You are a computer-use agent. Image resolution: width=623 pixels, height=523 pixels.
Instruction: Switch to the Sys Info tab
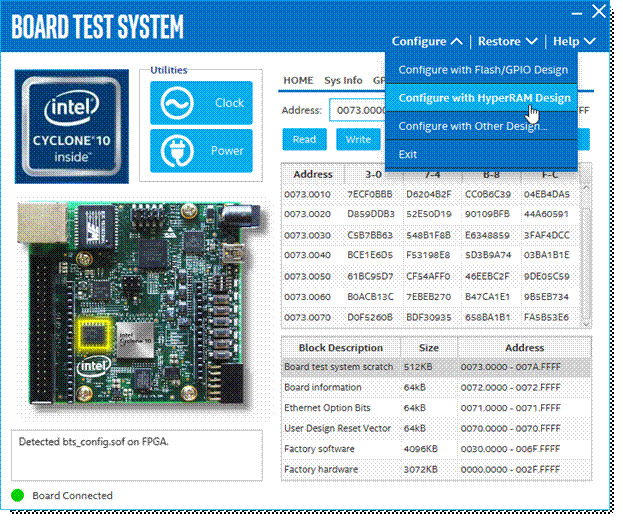[343, 80]
